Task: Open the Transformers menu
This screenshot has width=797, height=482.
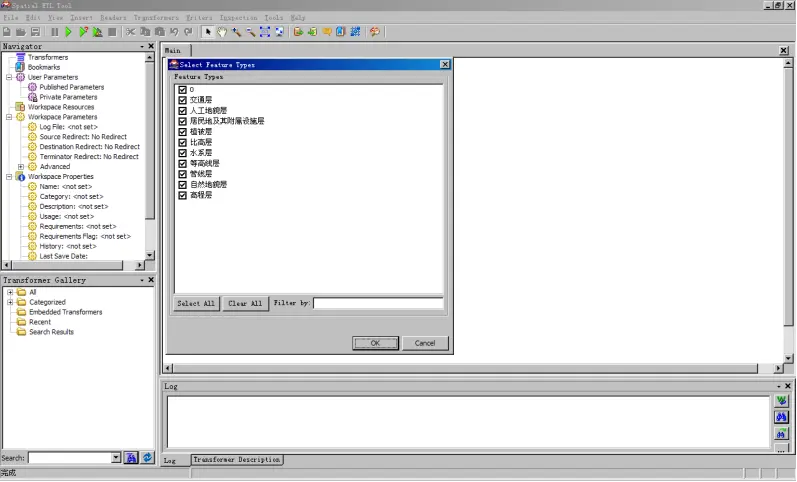Action: [156, 17]
